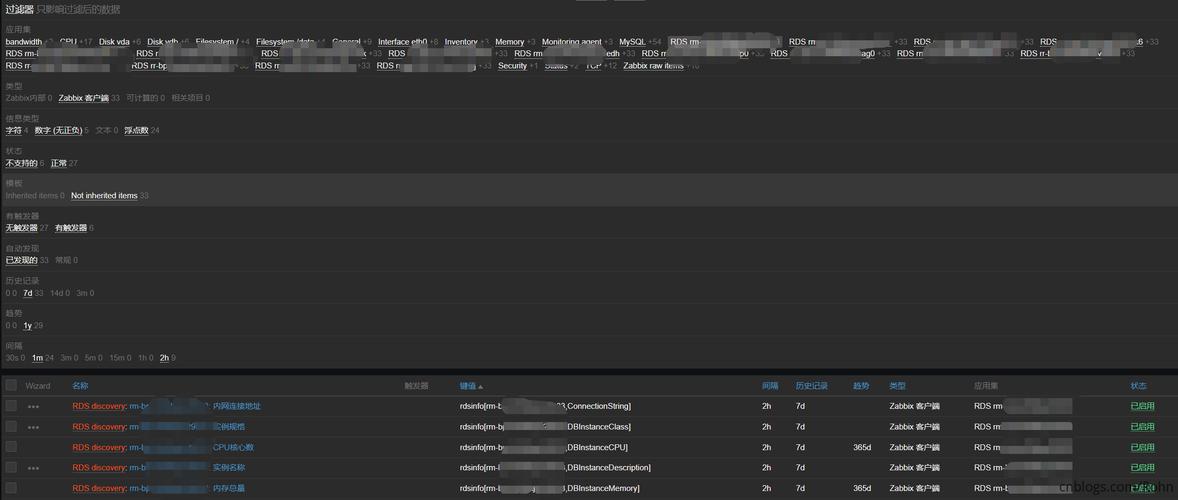This screenshot has height=500, width=1178.
Task: Toggle 已启用 status of 内网连接地址 item
Action: [x=1143, y=406]
